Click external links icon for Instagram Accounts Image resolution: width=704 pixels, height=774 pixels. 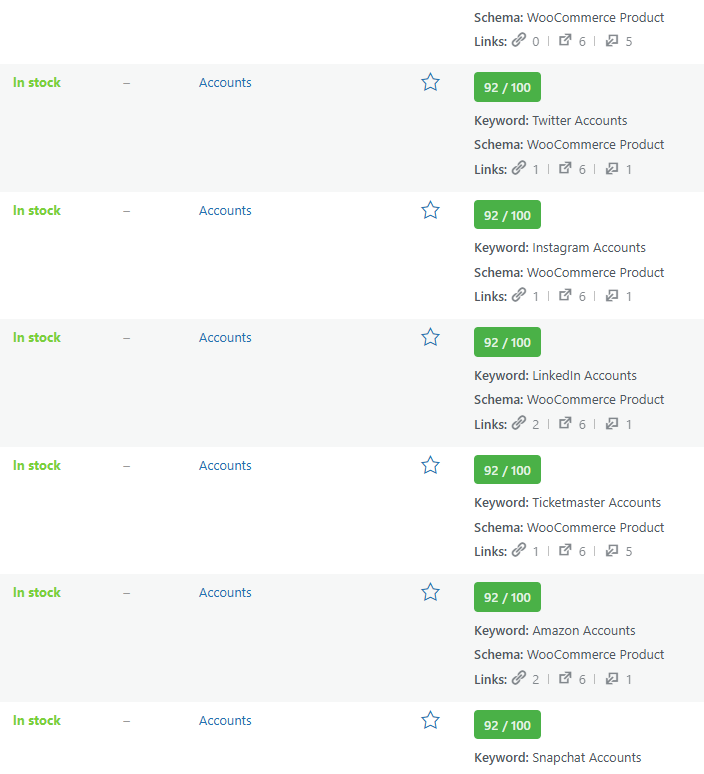pyautogui.click(x=565, y=296)
